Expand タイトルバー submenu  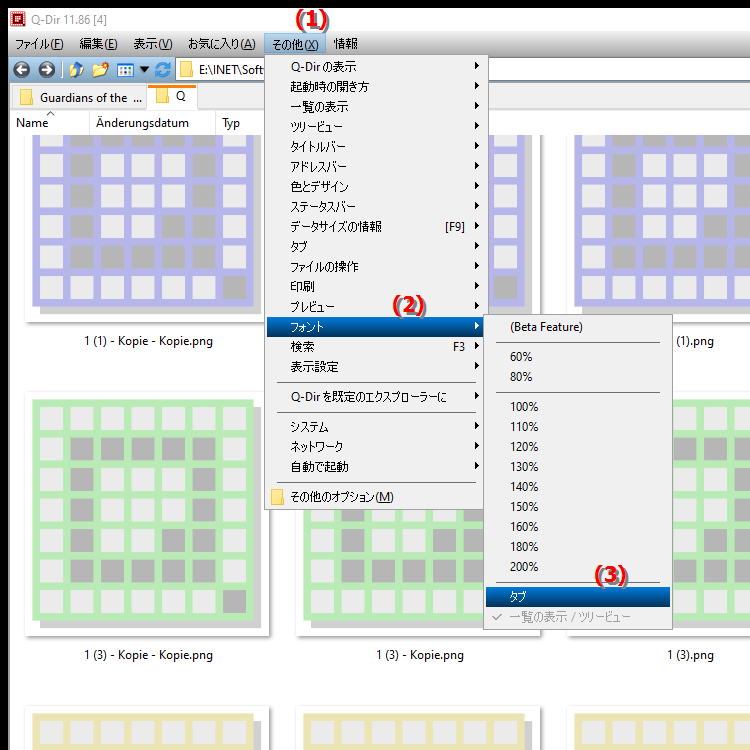pyautogui.click(x=375, y=146)
